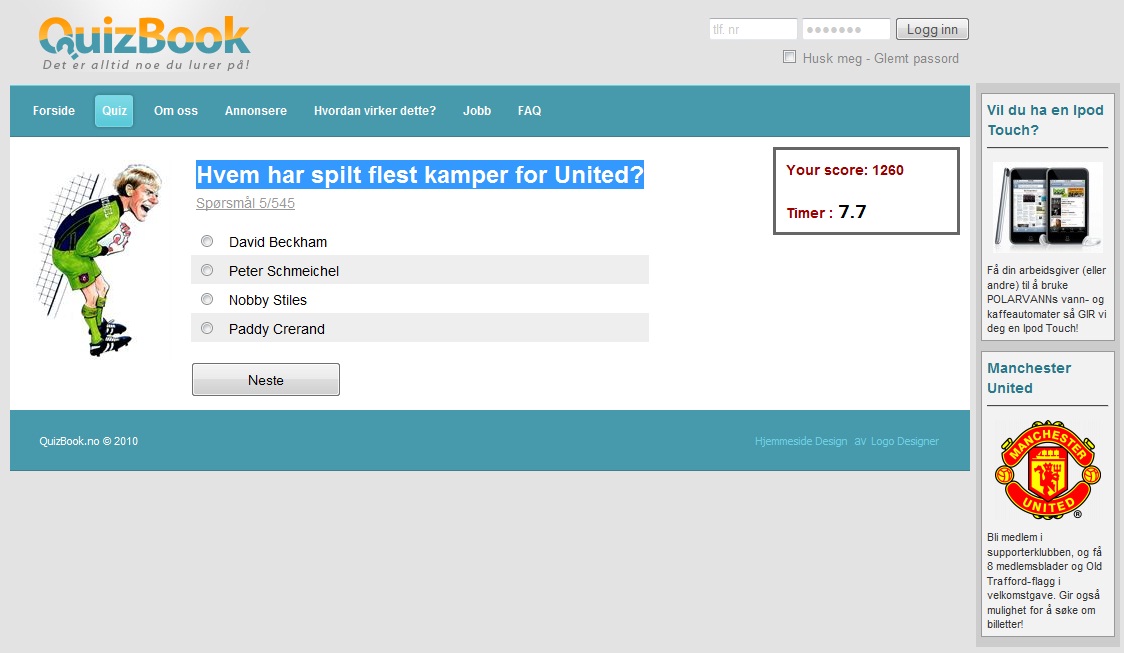Image resolution: width=1124 pixels, height=653 pixels.
Task: Open Hvordan virker dette? page
Action: (375, 110)
